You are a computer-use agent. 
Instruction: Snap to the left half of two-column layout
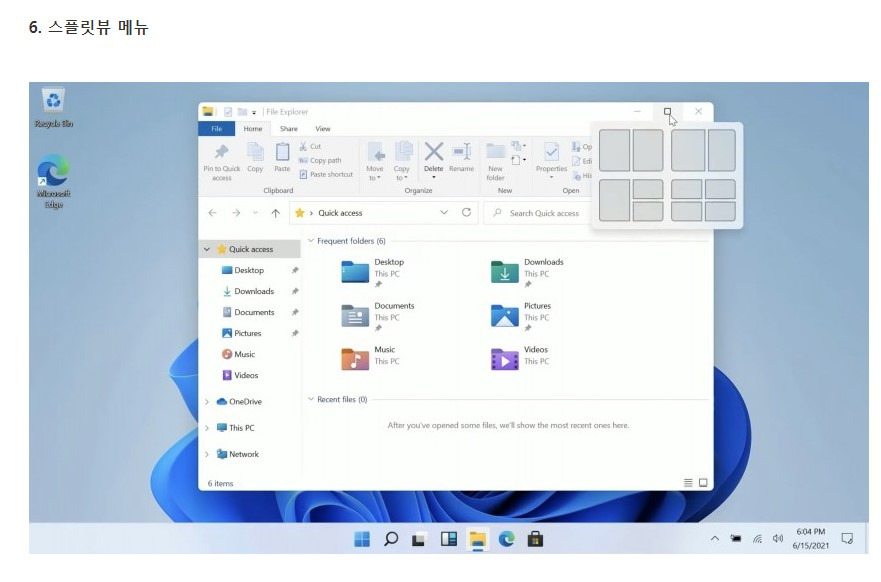pyautogui.click(x=614, y=151)
